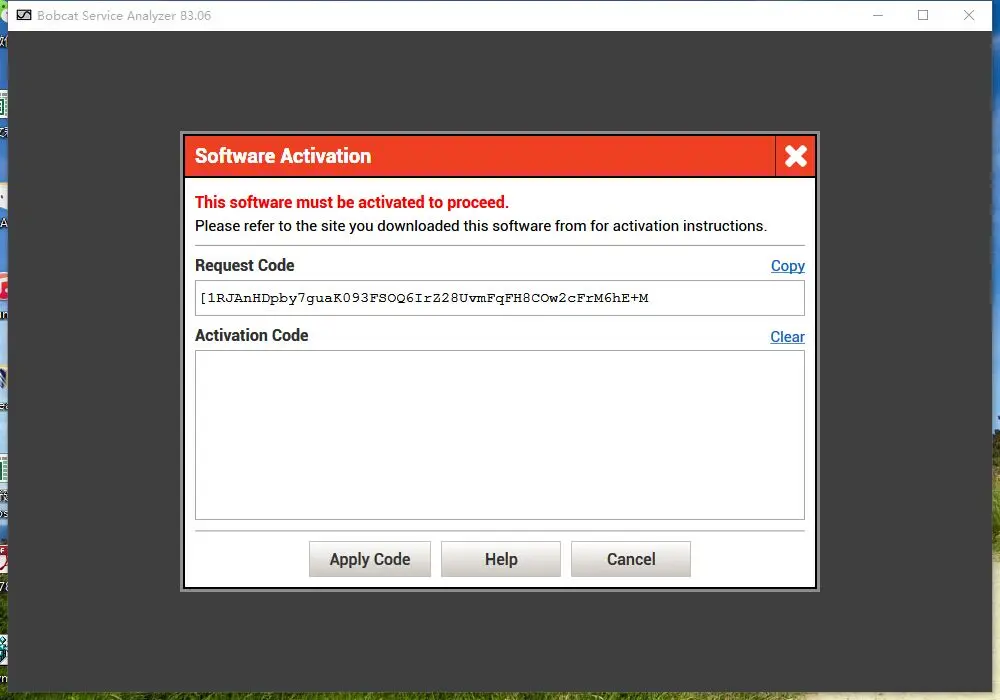Close the Bobcat Service Analyzer window
This screenshot has height=700, width=1000.
tap(969, 15)
